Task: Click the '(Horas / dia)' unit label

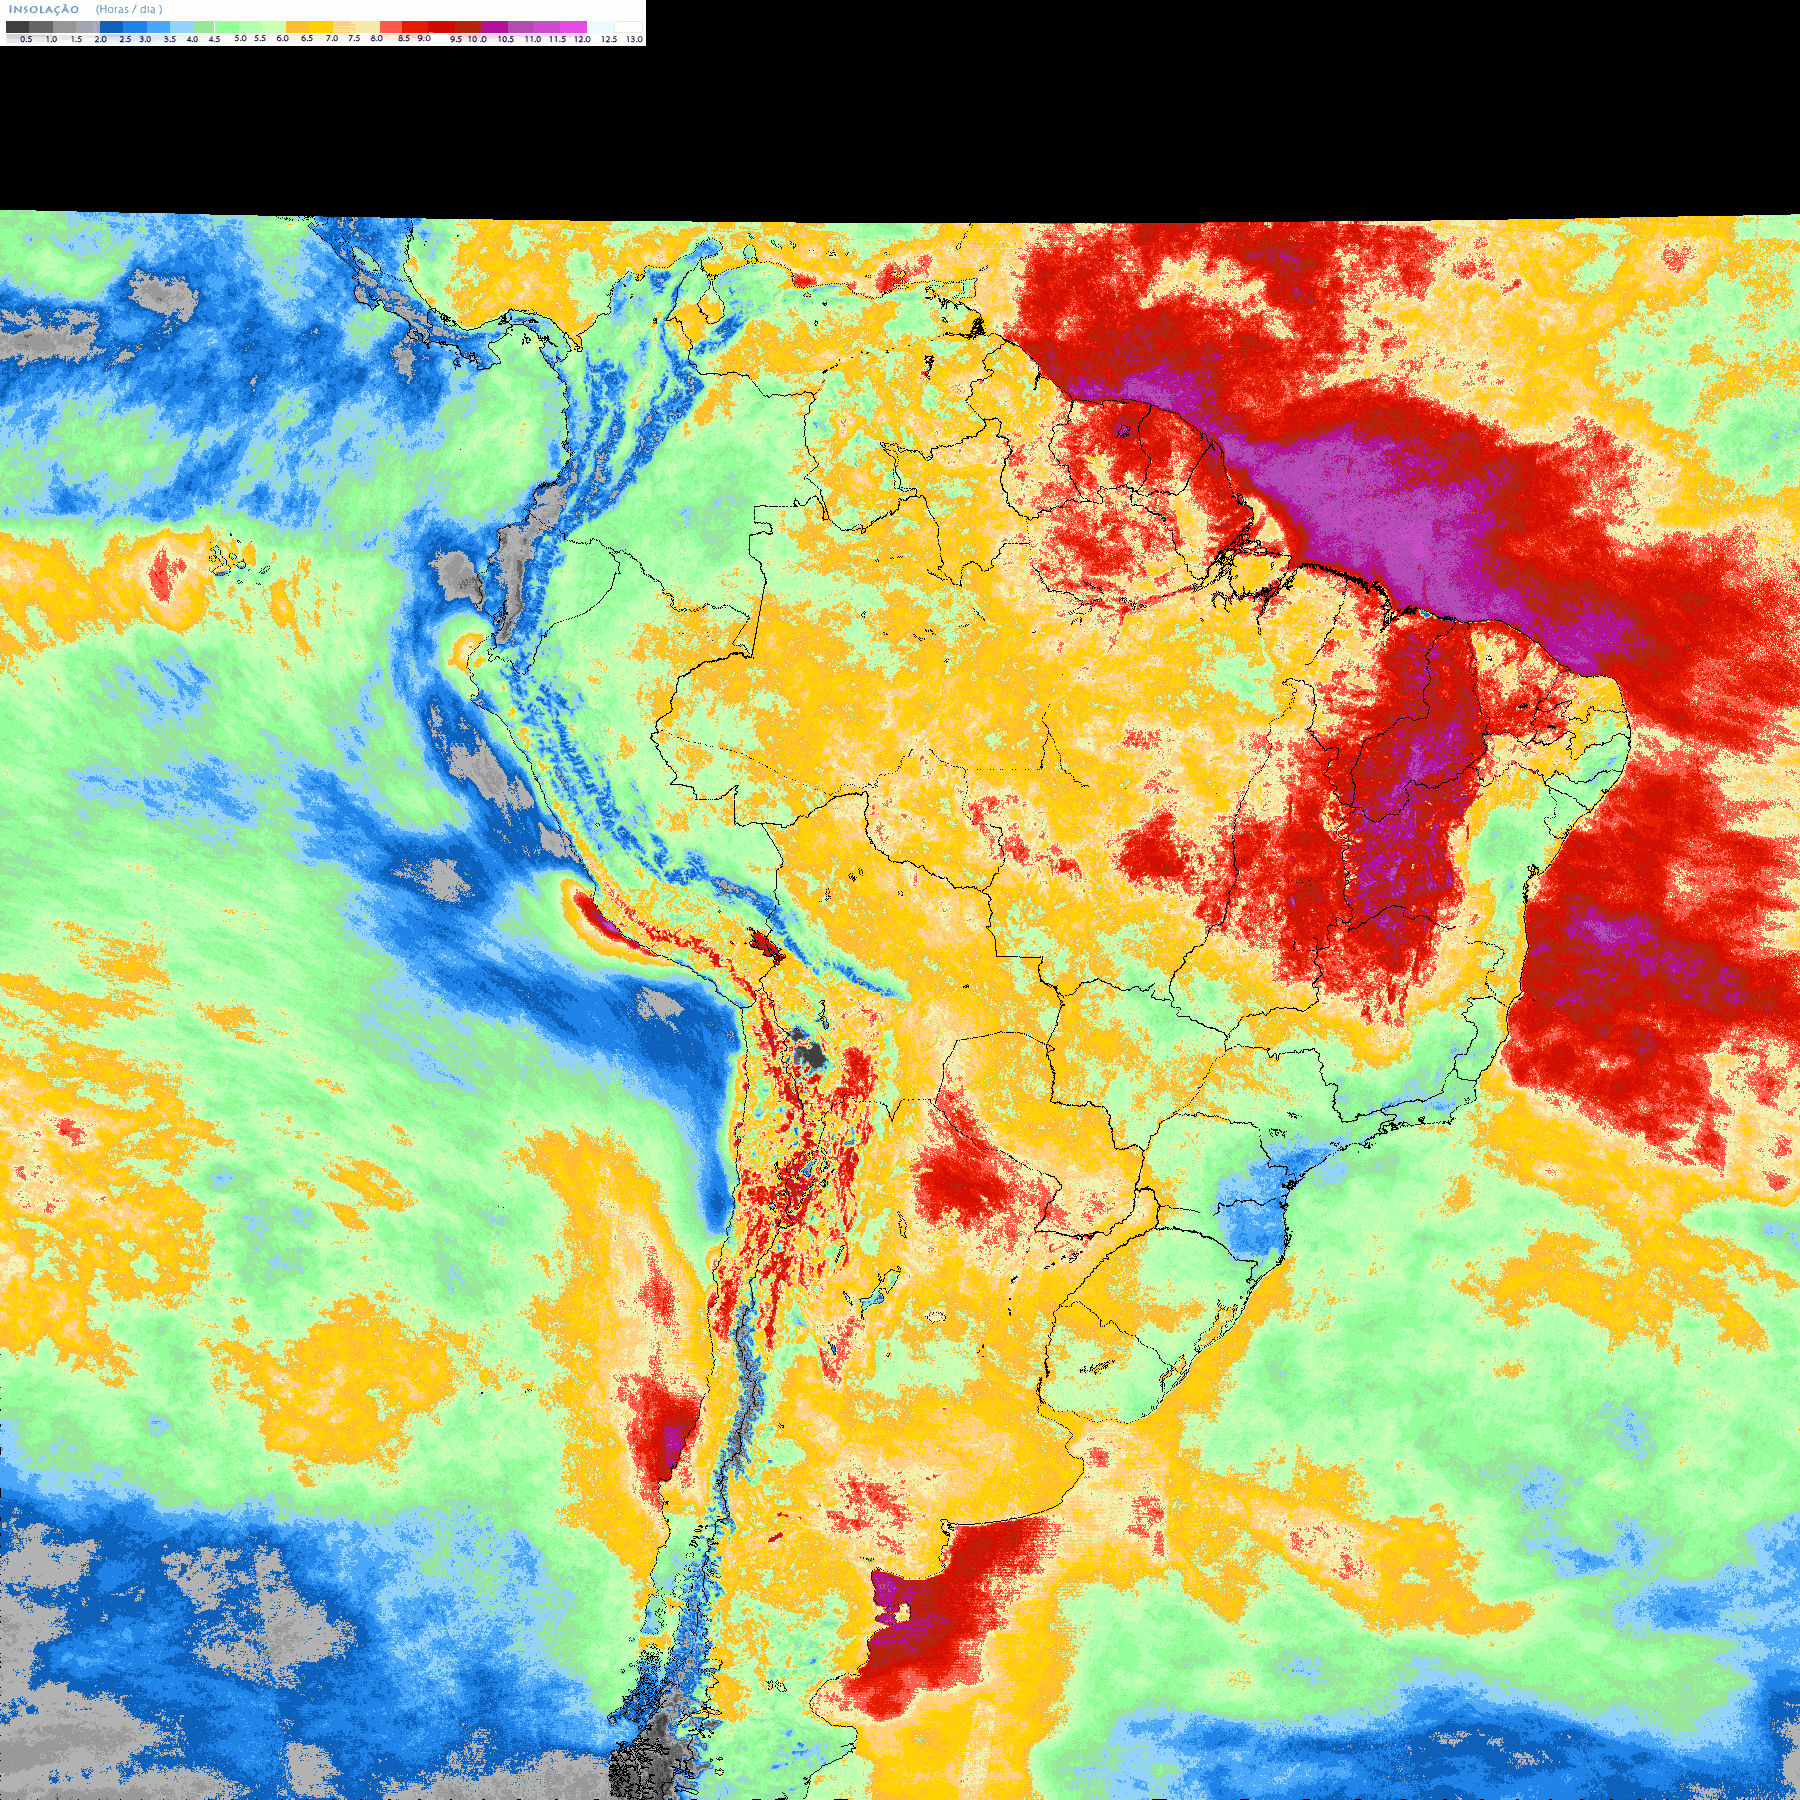Action: coord(129,9)
